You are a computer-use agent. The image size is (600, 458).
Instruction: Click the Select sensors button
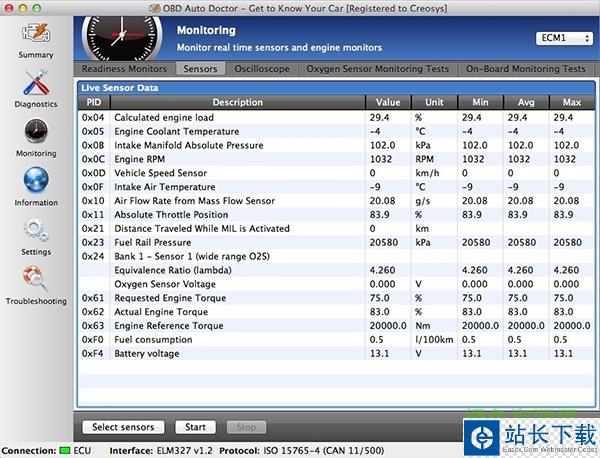click(x=123, y=427)
